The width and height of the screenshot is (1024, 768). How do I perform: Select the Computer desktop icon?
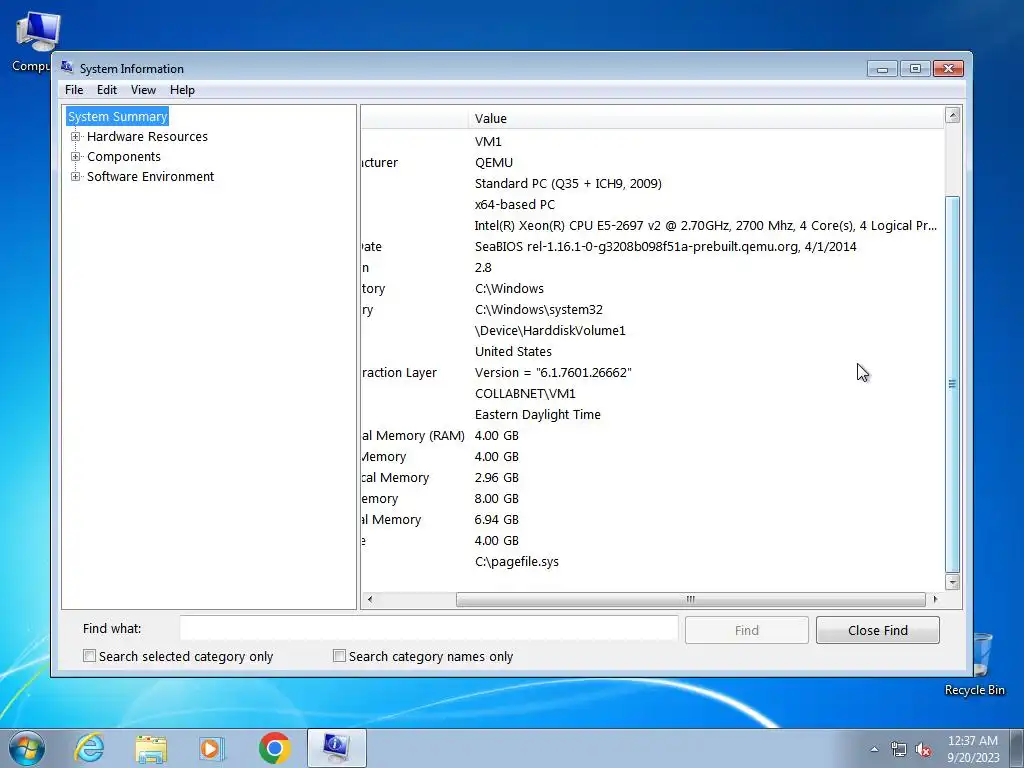tap(31, 42)
